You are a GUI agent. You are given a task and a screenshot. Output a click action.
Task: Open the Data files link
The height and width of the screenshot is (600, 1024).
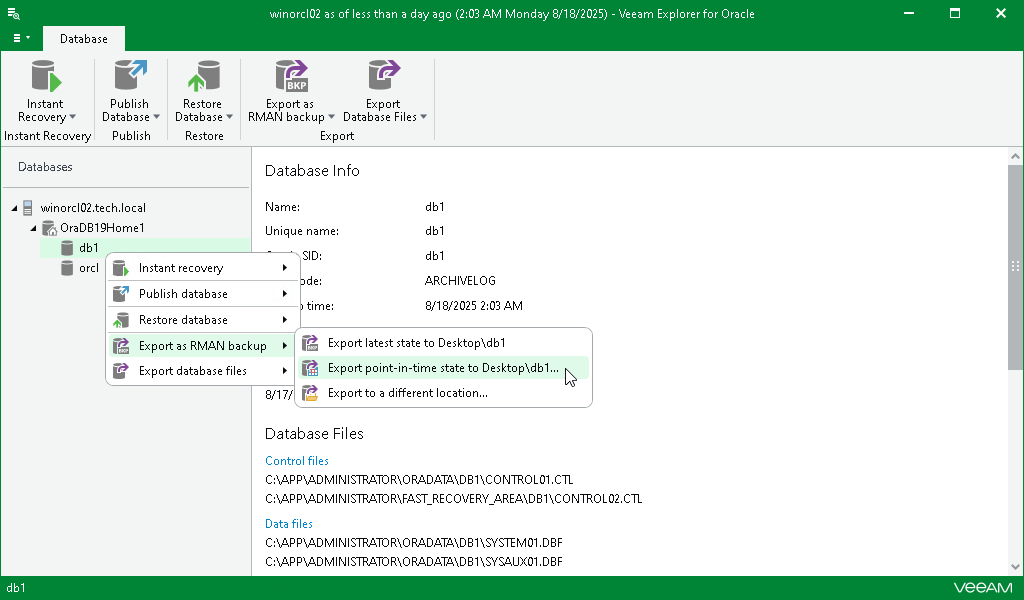point(288,523)
